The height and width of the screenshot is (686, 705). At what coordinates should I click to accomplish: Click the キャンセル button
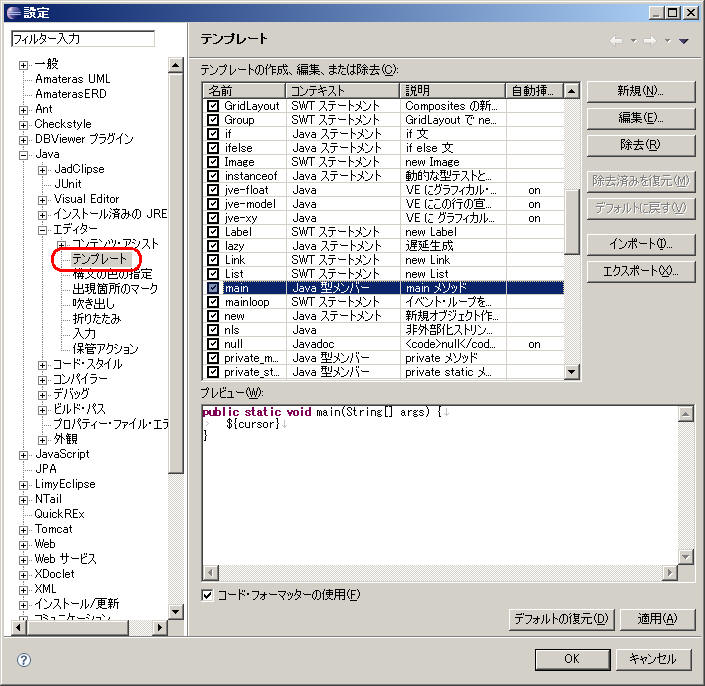point(652,659)
